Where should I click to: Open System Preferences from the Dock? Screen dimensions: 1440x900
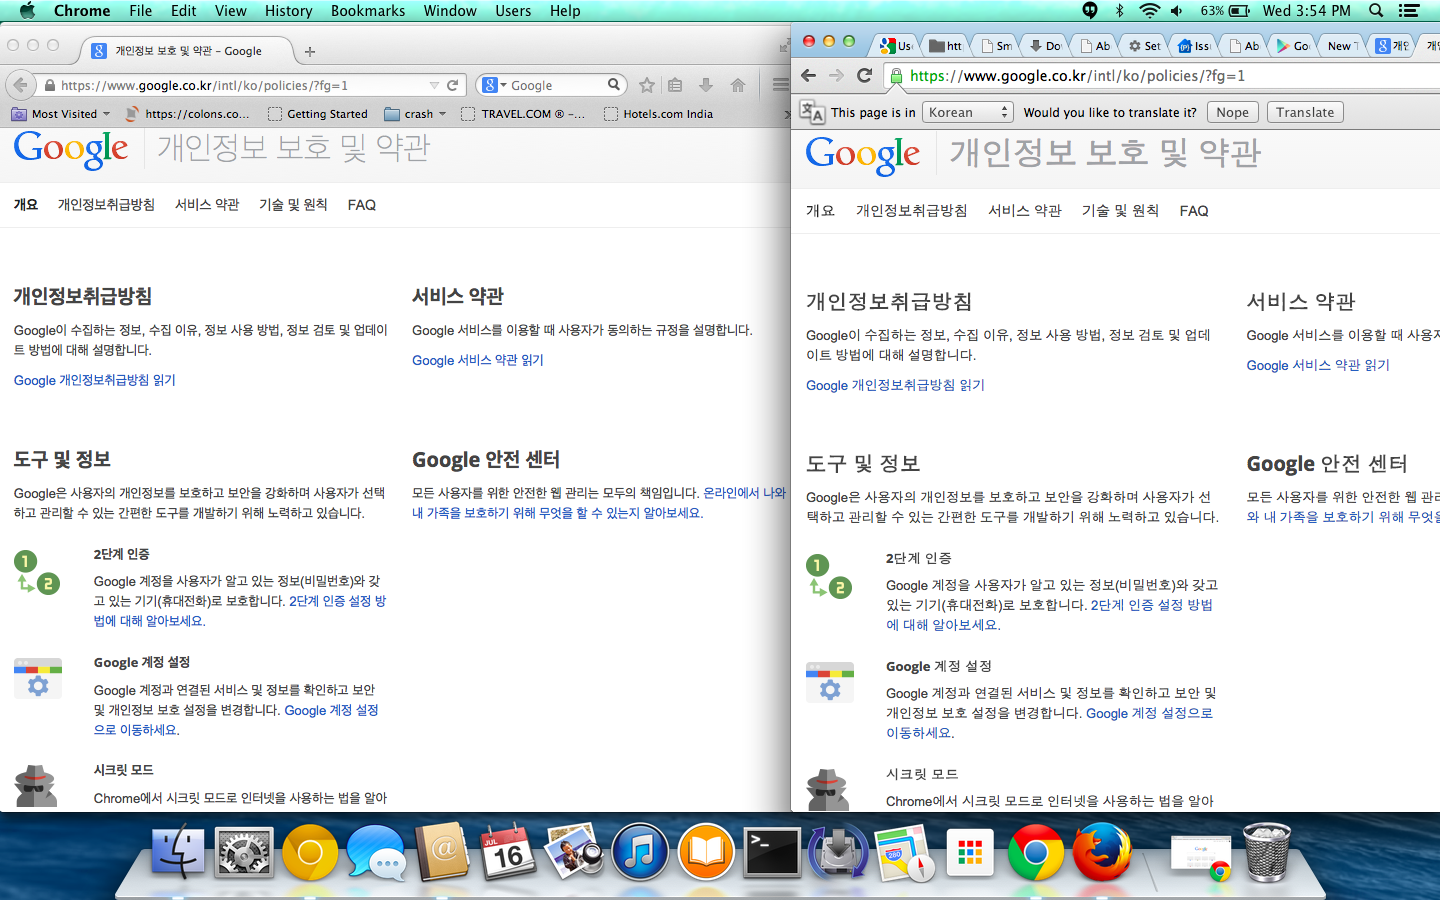coord(244,853)
